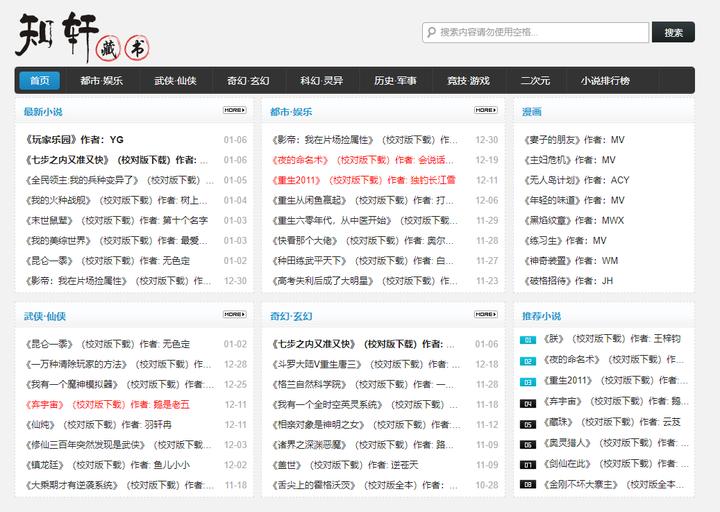Click the 知轩藏书 site logo

pos(83,38)
